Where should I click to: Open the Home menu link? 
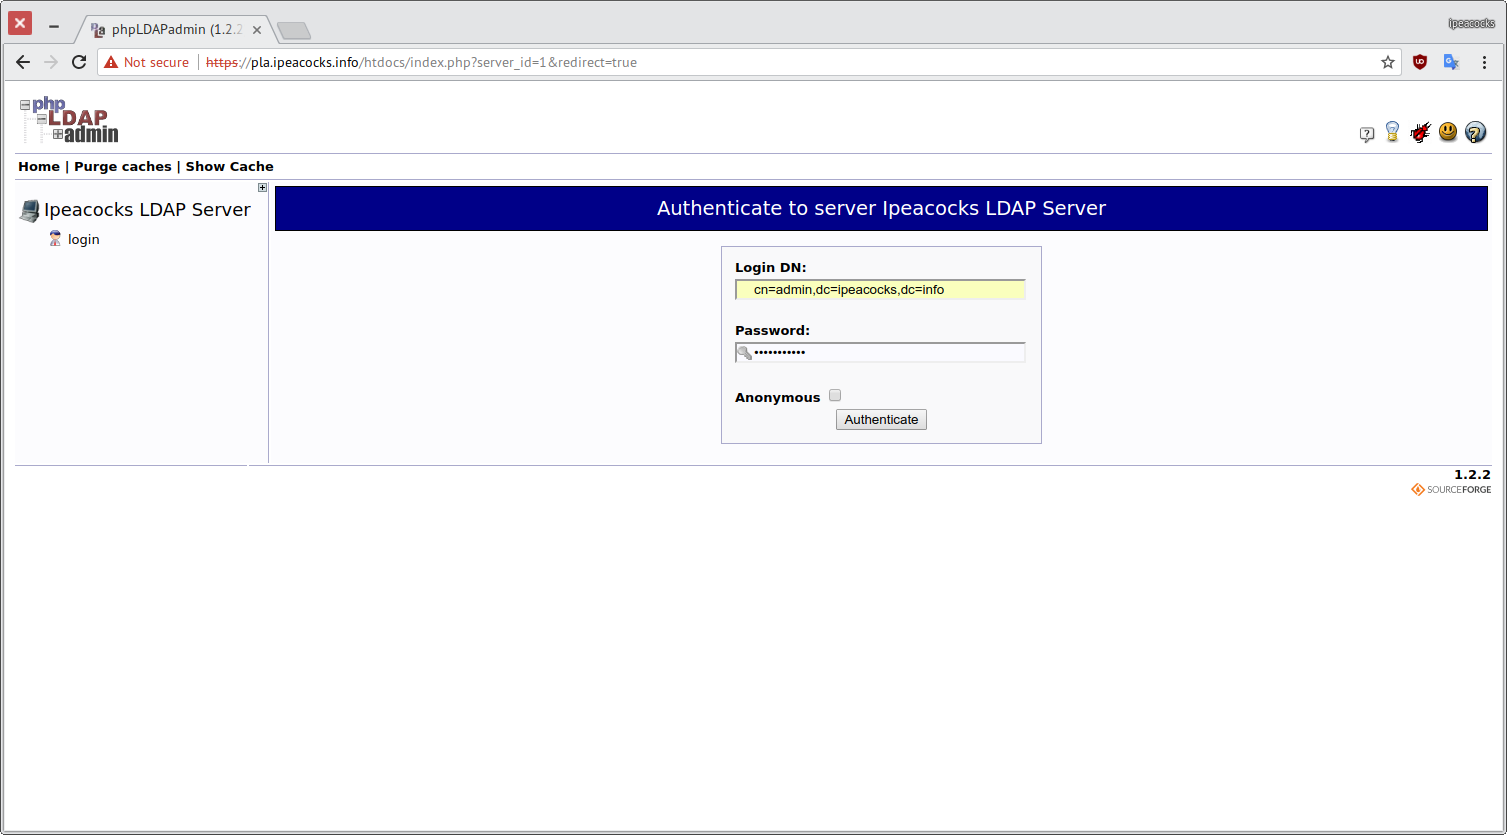coord(38,166)
